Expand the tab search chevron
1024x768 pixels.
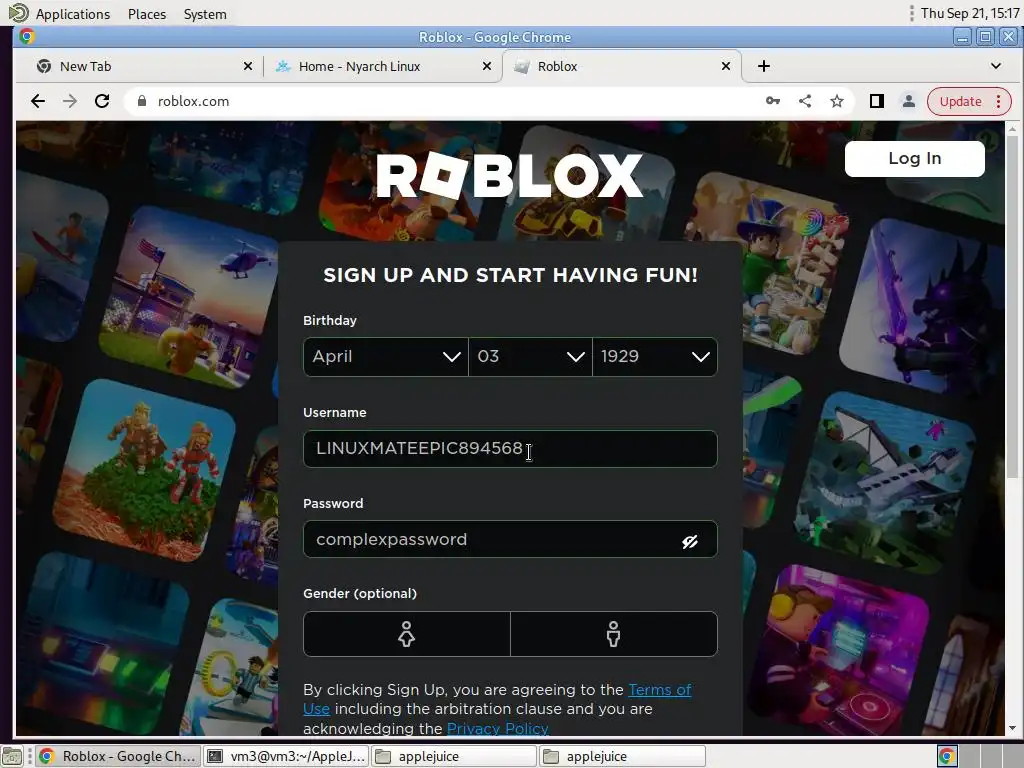pos(996,66)
